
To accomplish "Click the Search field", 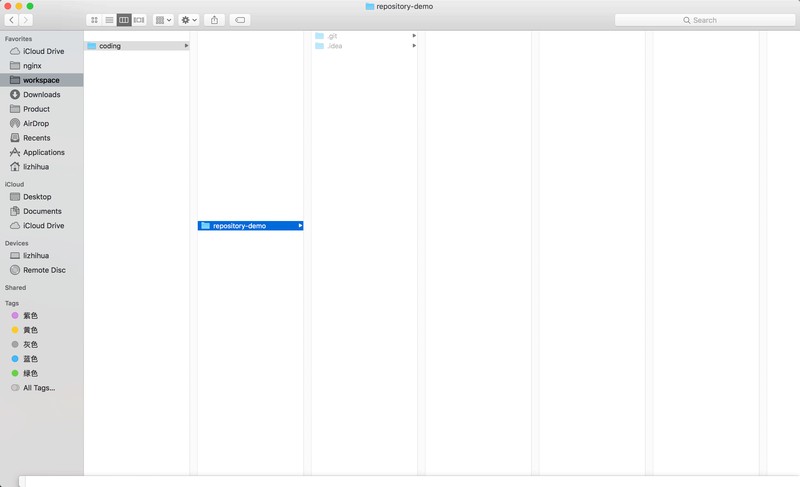I will 705,20.
